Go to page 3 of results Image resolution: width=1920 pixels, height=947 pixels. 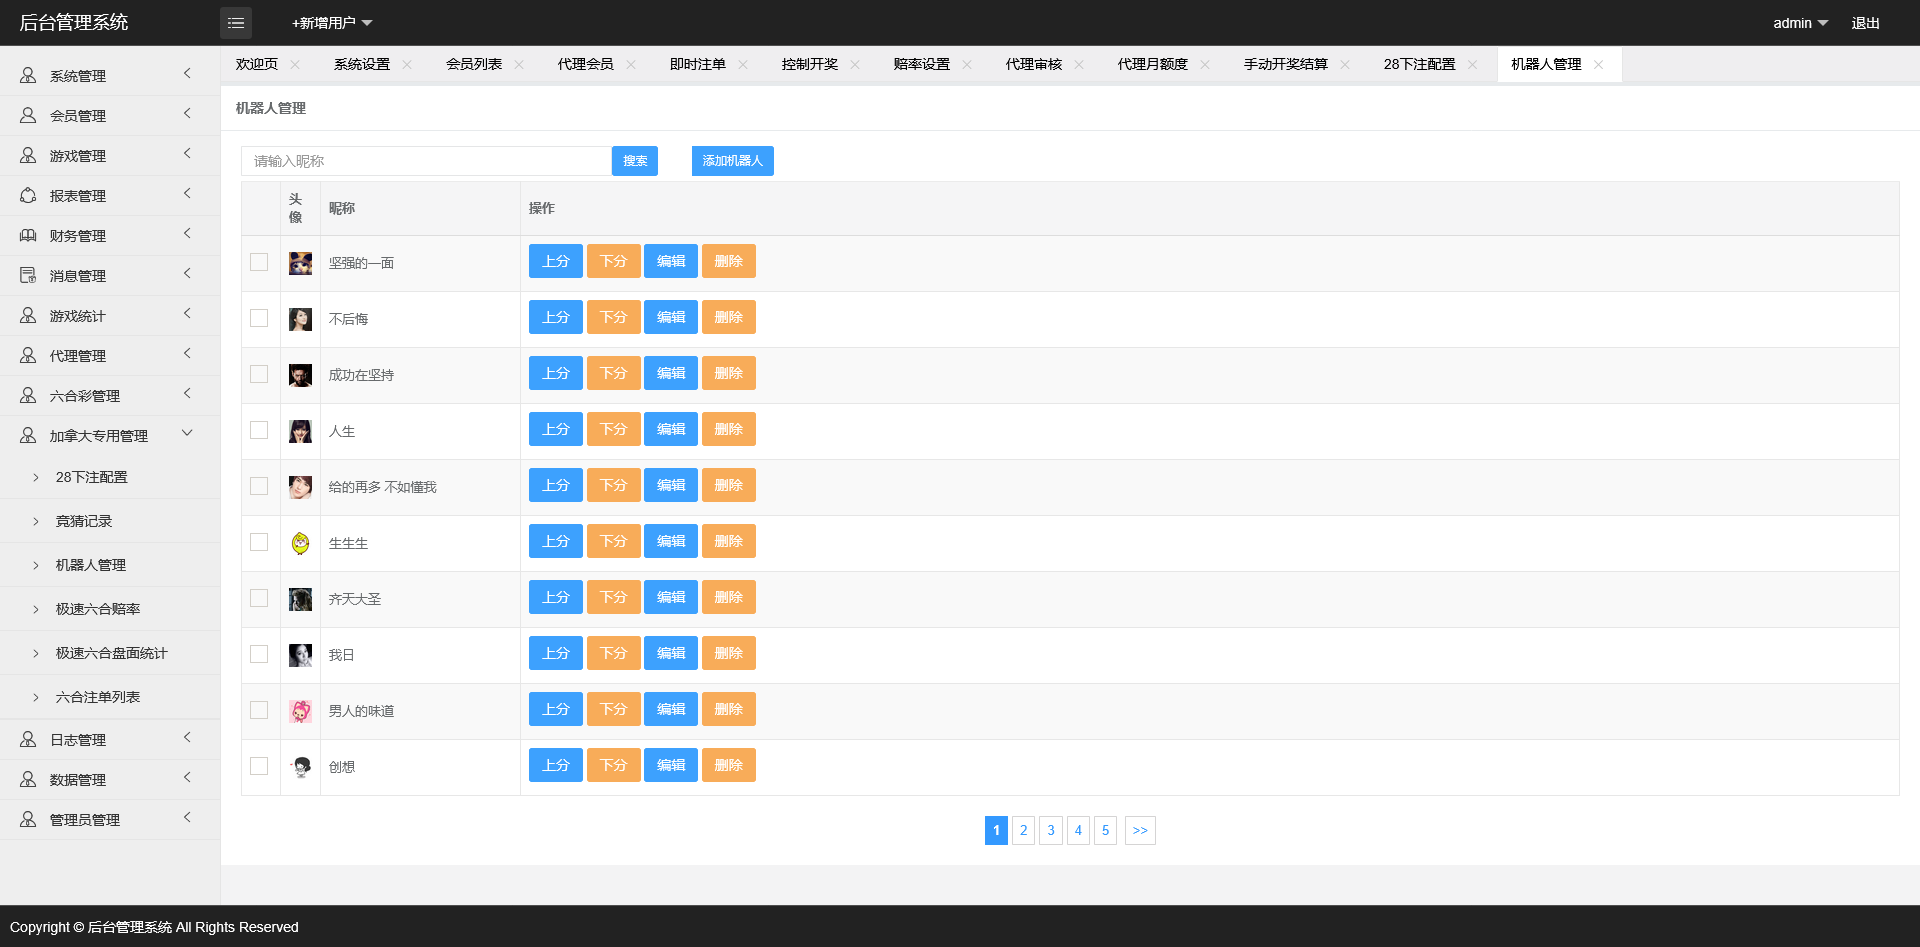click(x=1050, y=830)
